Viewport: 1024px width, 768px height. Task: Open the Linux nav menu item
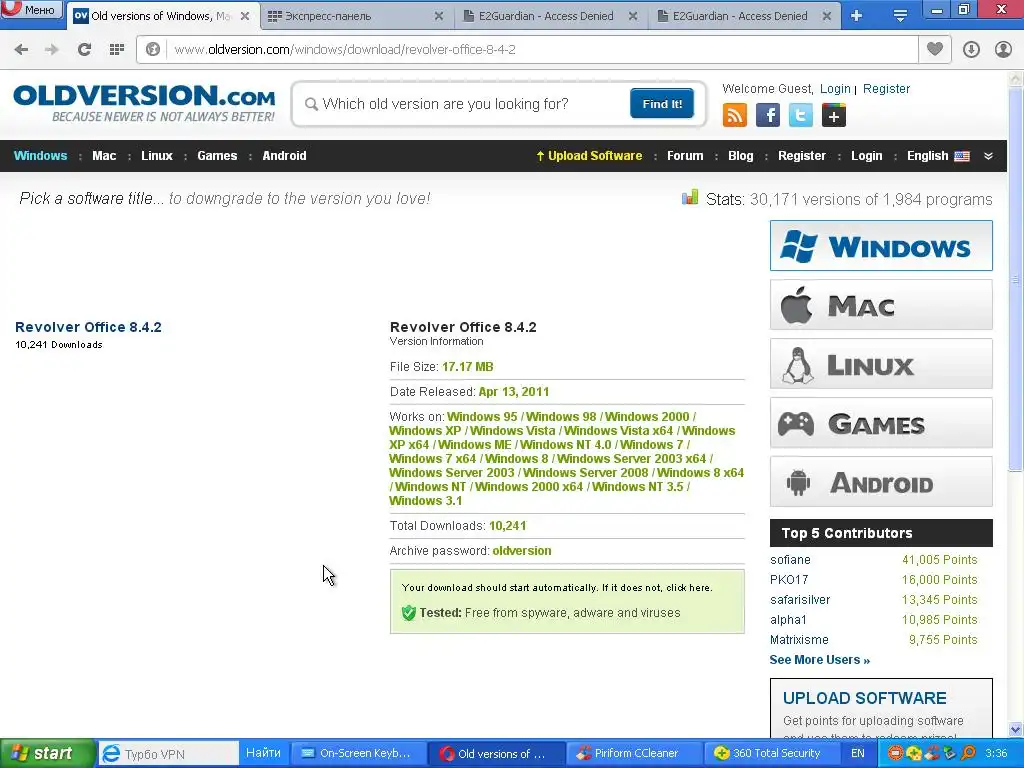[157, 156]
